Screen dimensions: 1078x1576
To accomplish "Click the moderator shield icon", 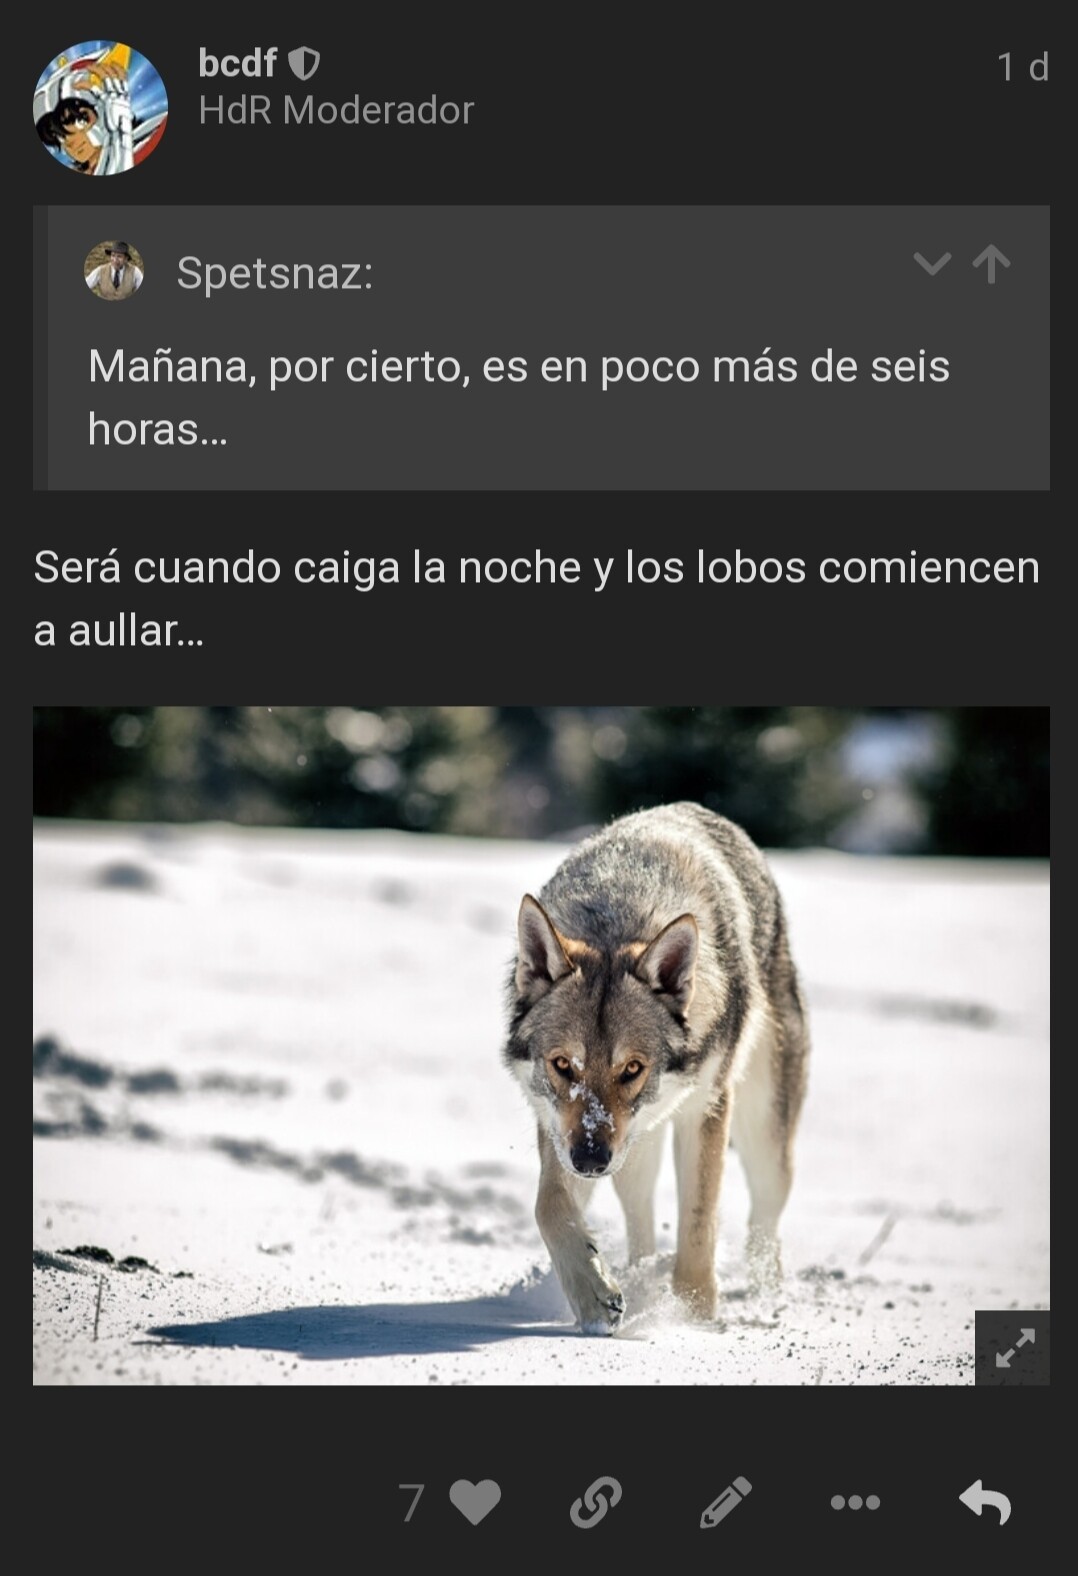I will pos(304,64).
